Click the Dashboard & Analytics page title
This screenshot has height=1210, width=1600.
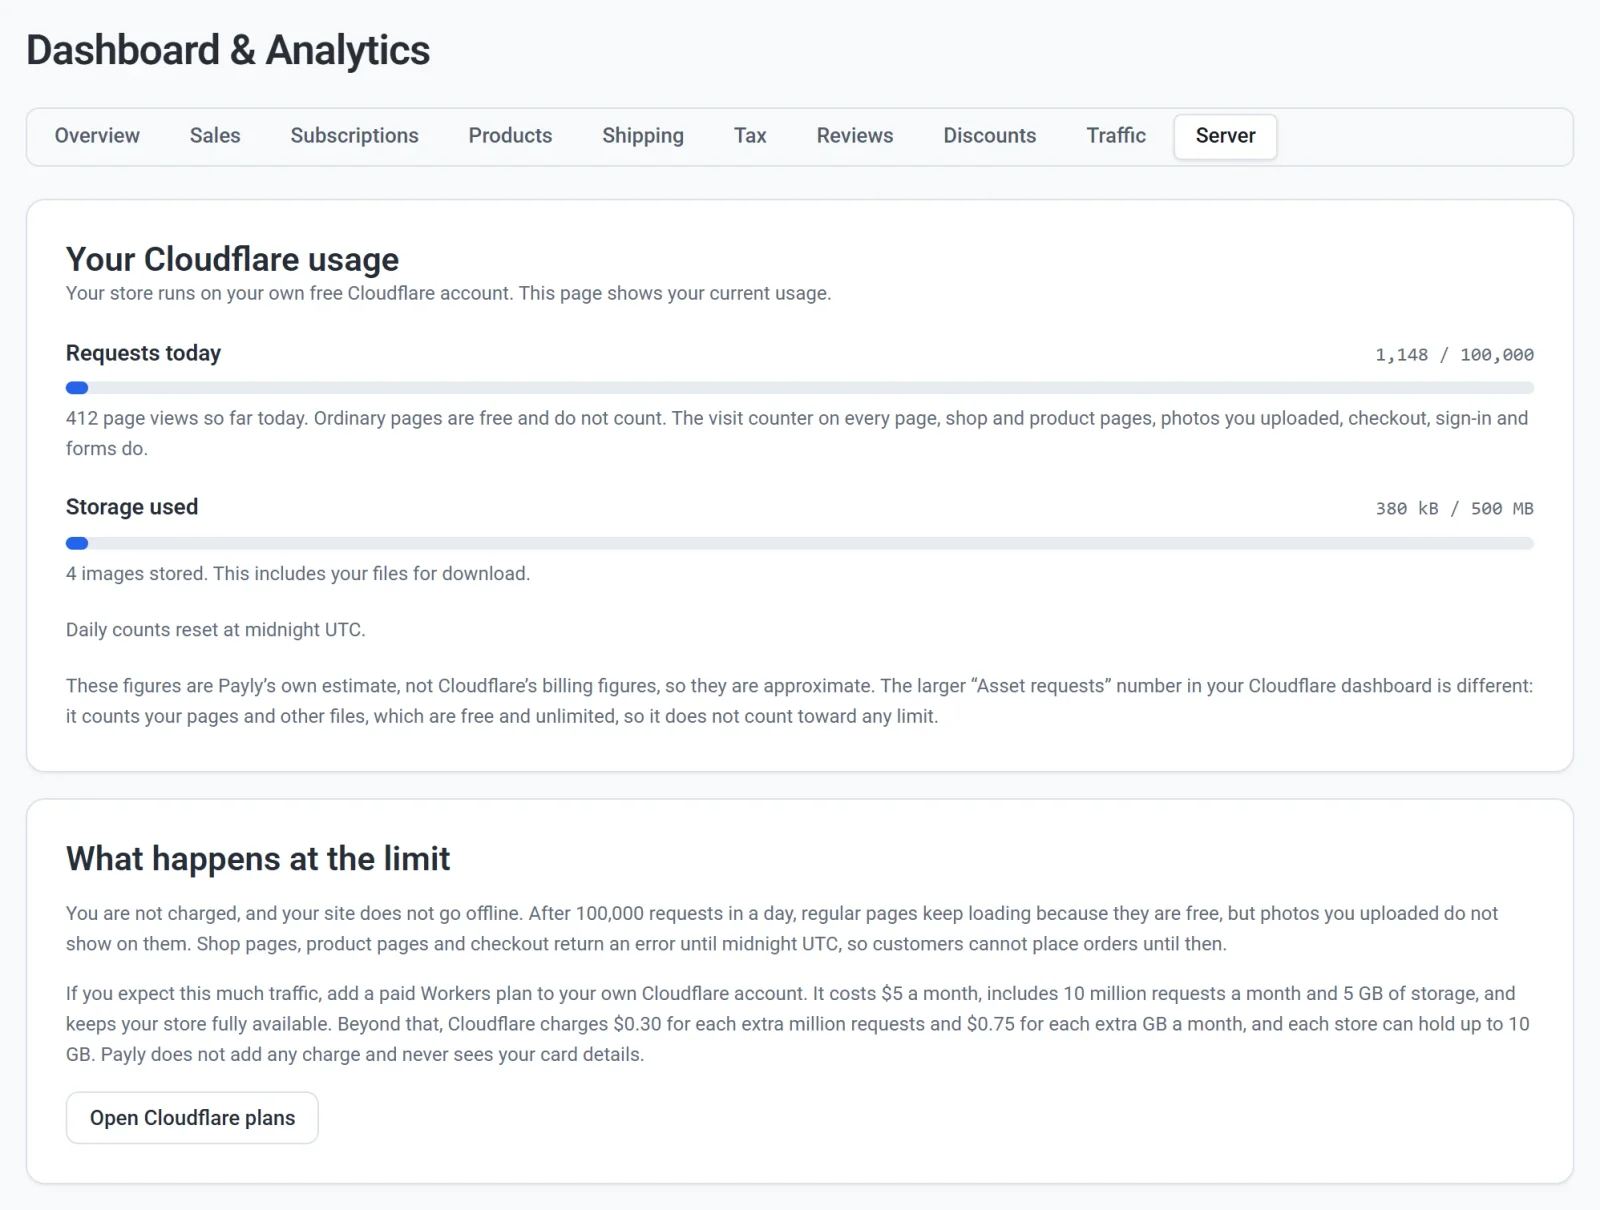pos(228,50)
